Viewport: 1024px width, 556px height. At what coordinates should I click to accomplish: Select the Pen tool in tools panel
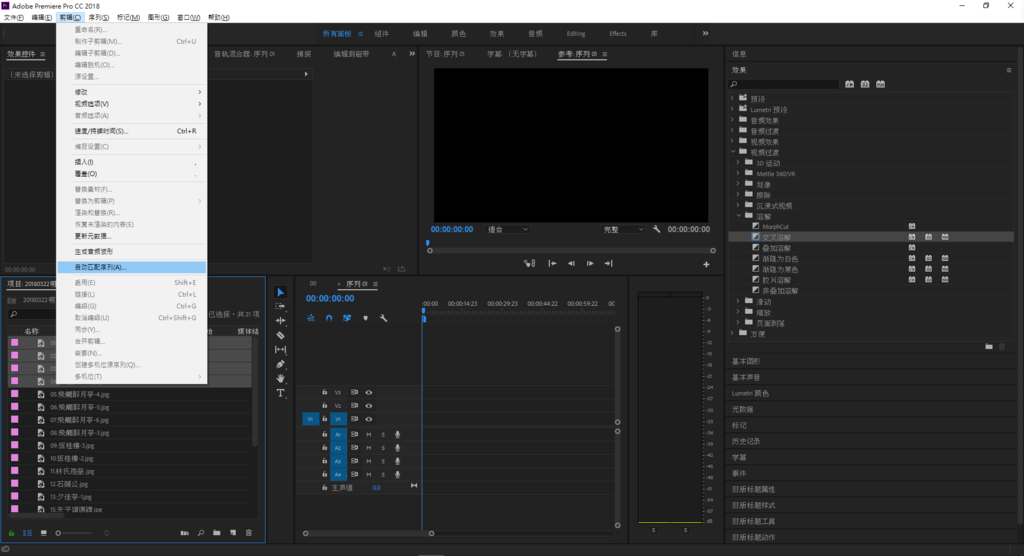tap(281, 364)
